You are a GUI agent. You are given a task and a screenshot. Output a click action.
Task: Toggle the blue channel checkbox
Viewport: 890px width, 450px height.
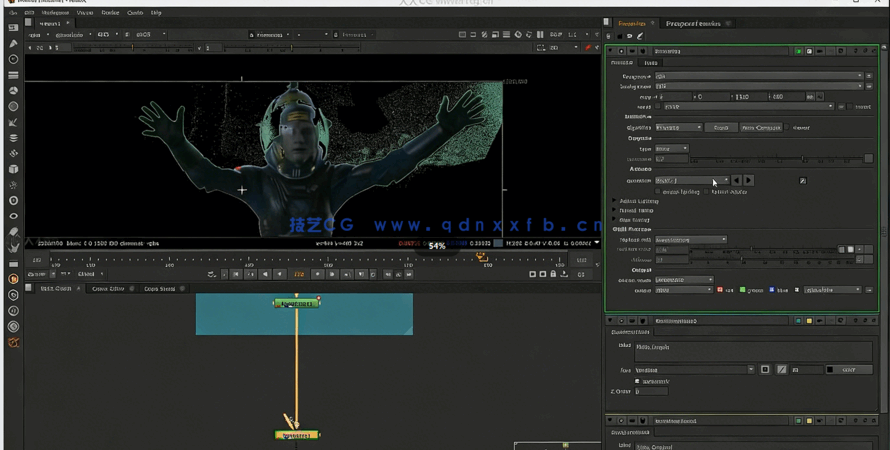point(771,290)
